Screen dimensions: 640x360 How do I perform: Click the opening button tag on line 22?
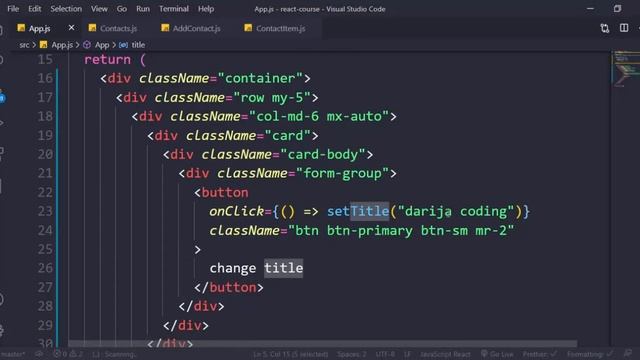(x=221, y=193)
